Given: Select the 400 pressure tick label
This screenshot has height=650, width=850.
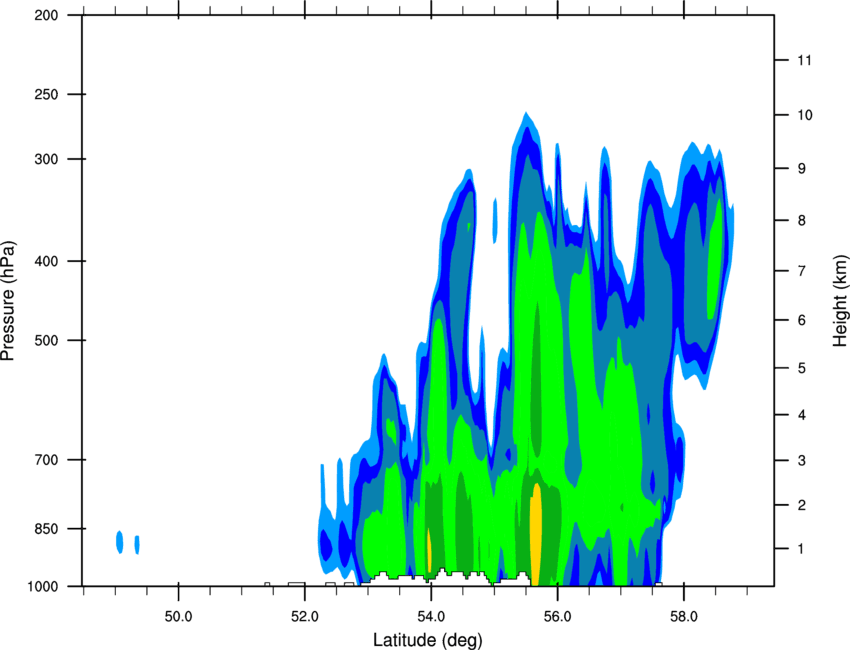Looking at the screenshot, I should pos(46,261).
